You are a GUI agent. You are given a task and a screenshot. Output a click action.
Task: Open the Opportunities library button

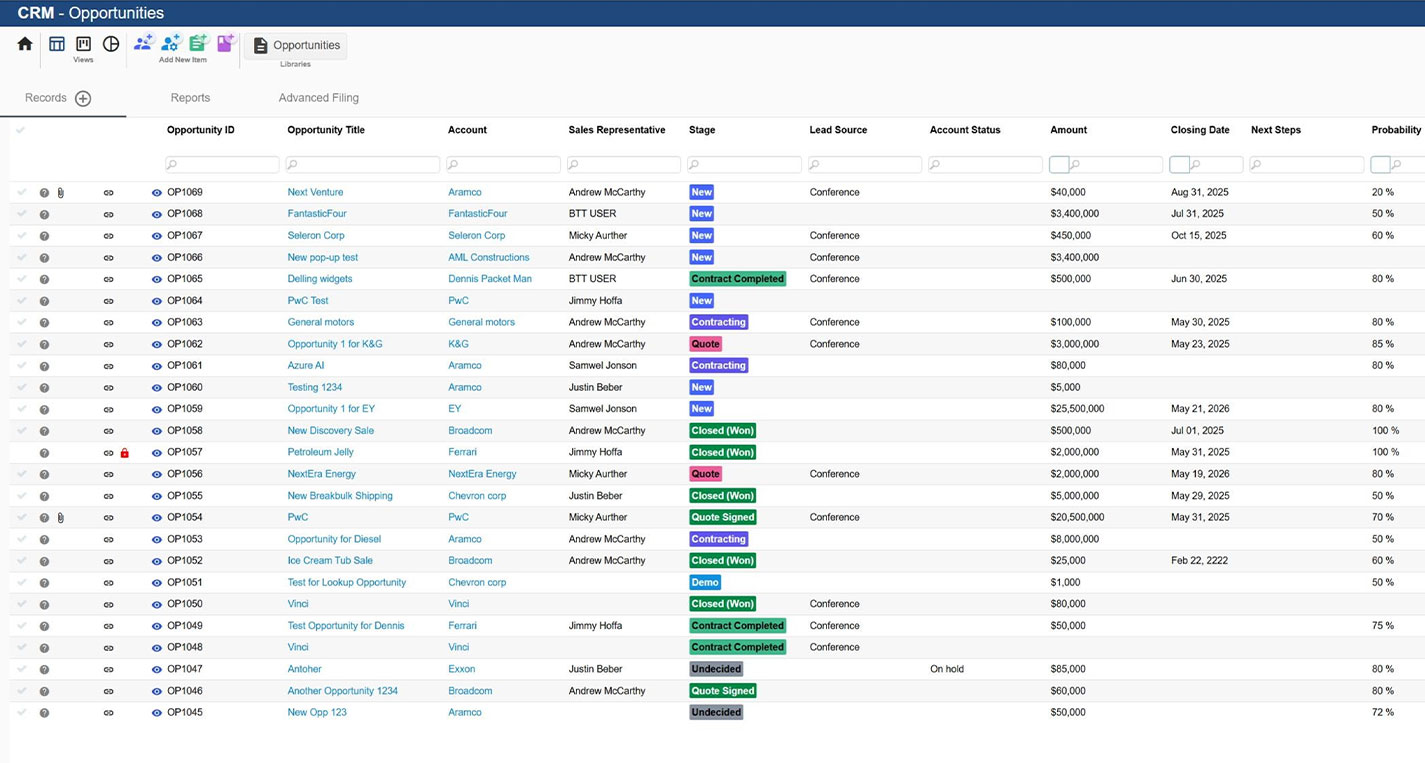click(296, 46)
